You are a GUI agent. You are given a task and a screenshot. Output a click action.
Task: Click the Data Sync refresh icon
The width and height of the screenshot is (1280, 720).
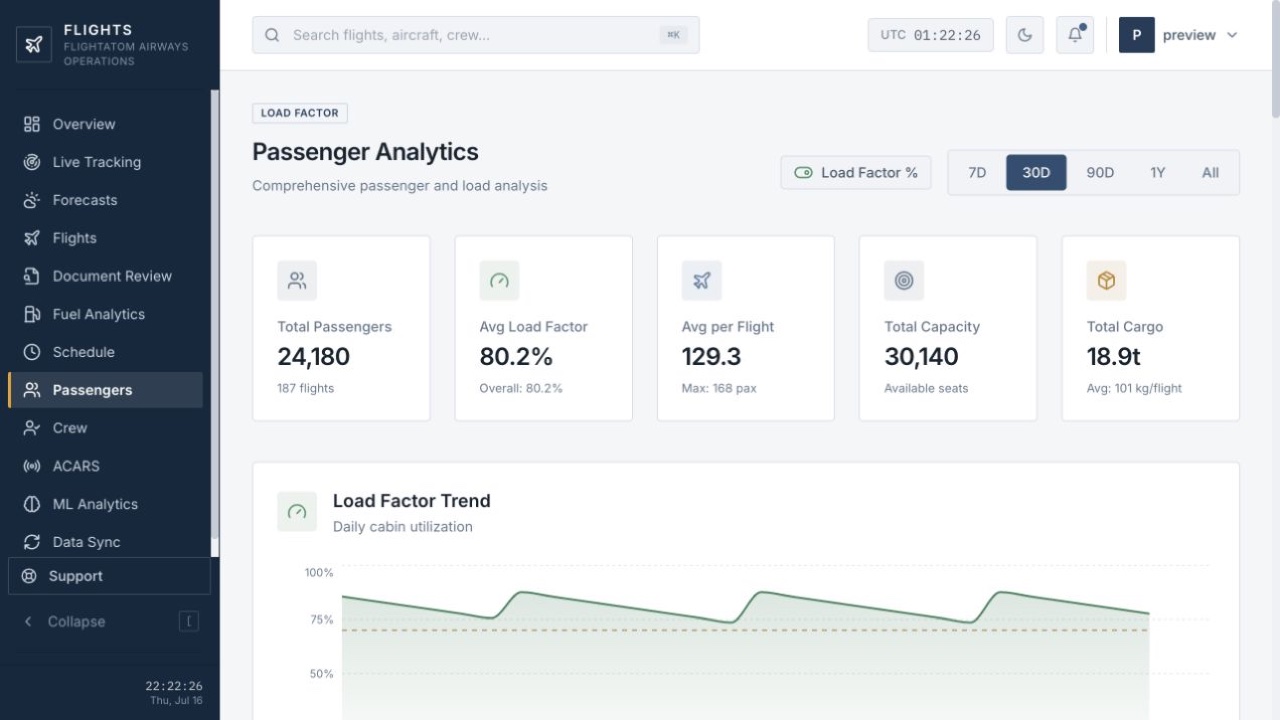click(x=32, y=542)
